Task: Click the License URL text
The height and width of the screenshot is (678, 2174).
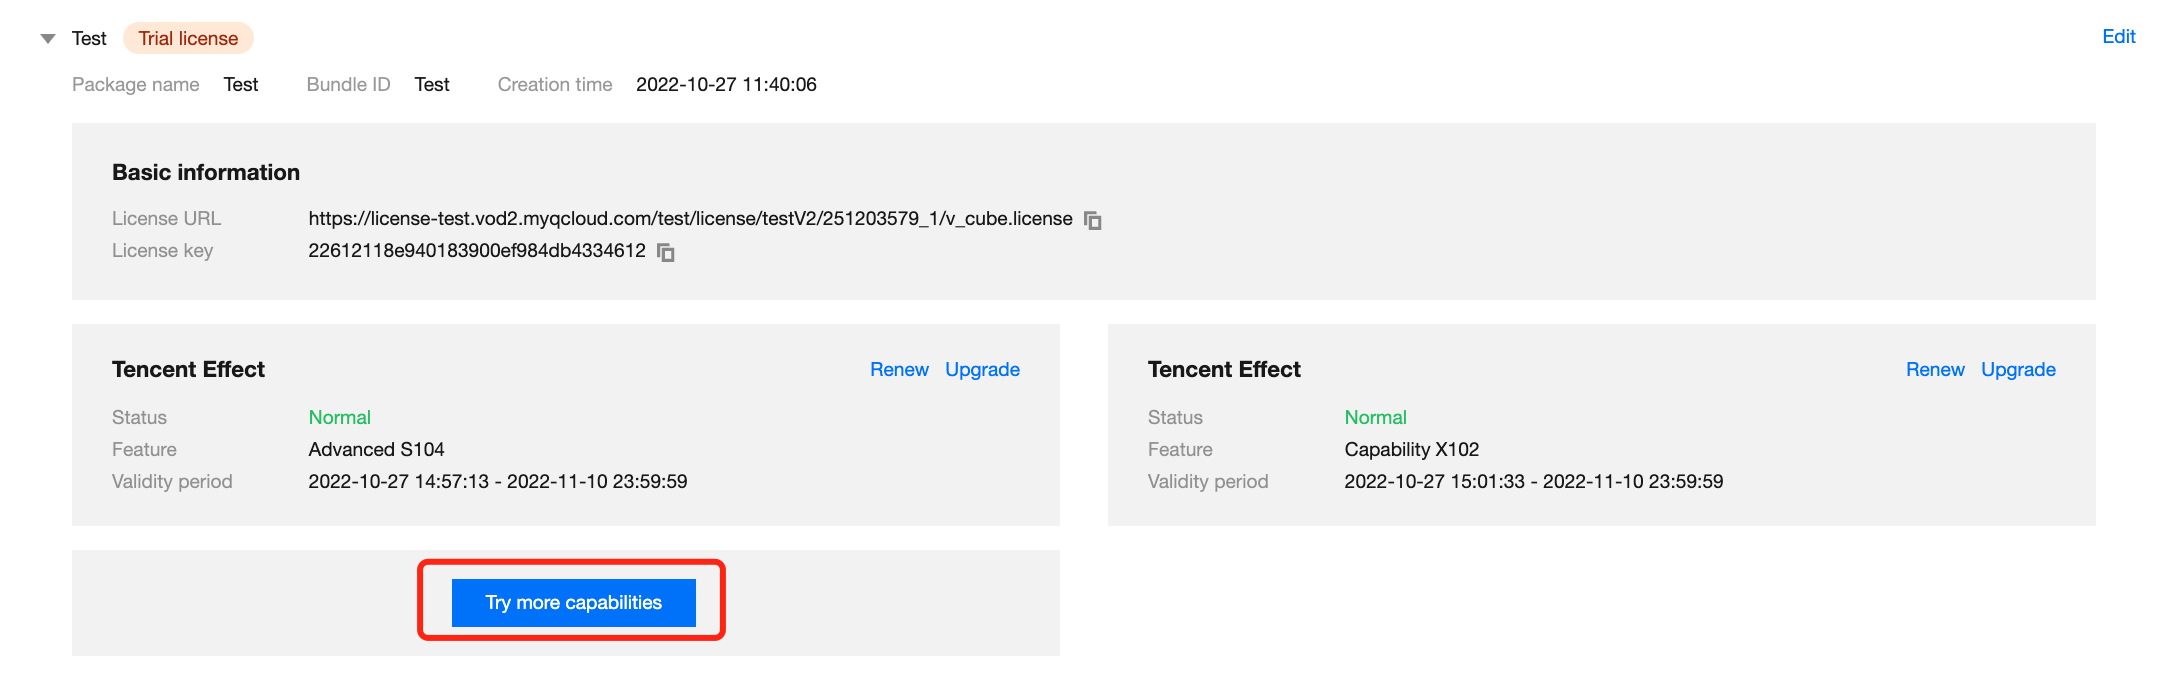Action: click(x=690, y=219)
